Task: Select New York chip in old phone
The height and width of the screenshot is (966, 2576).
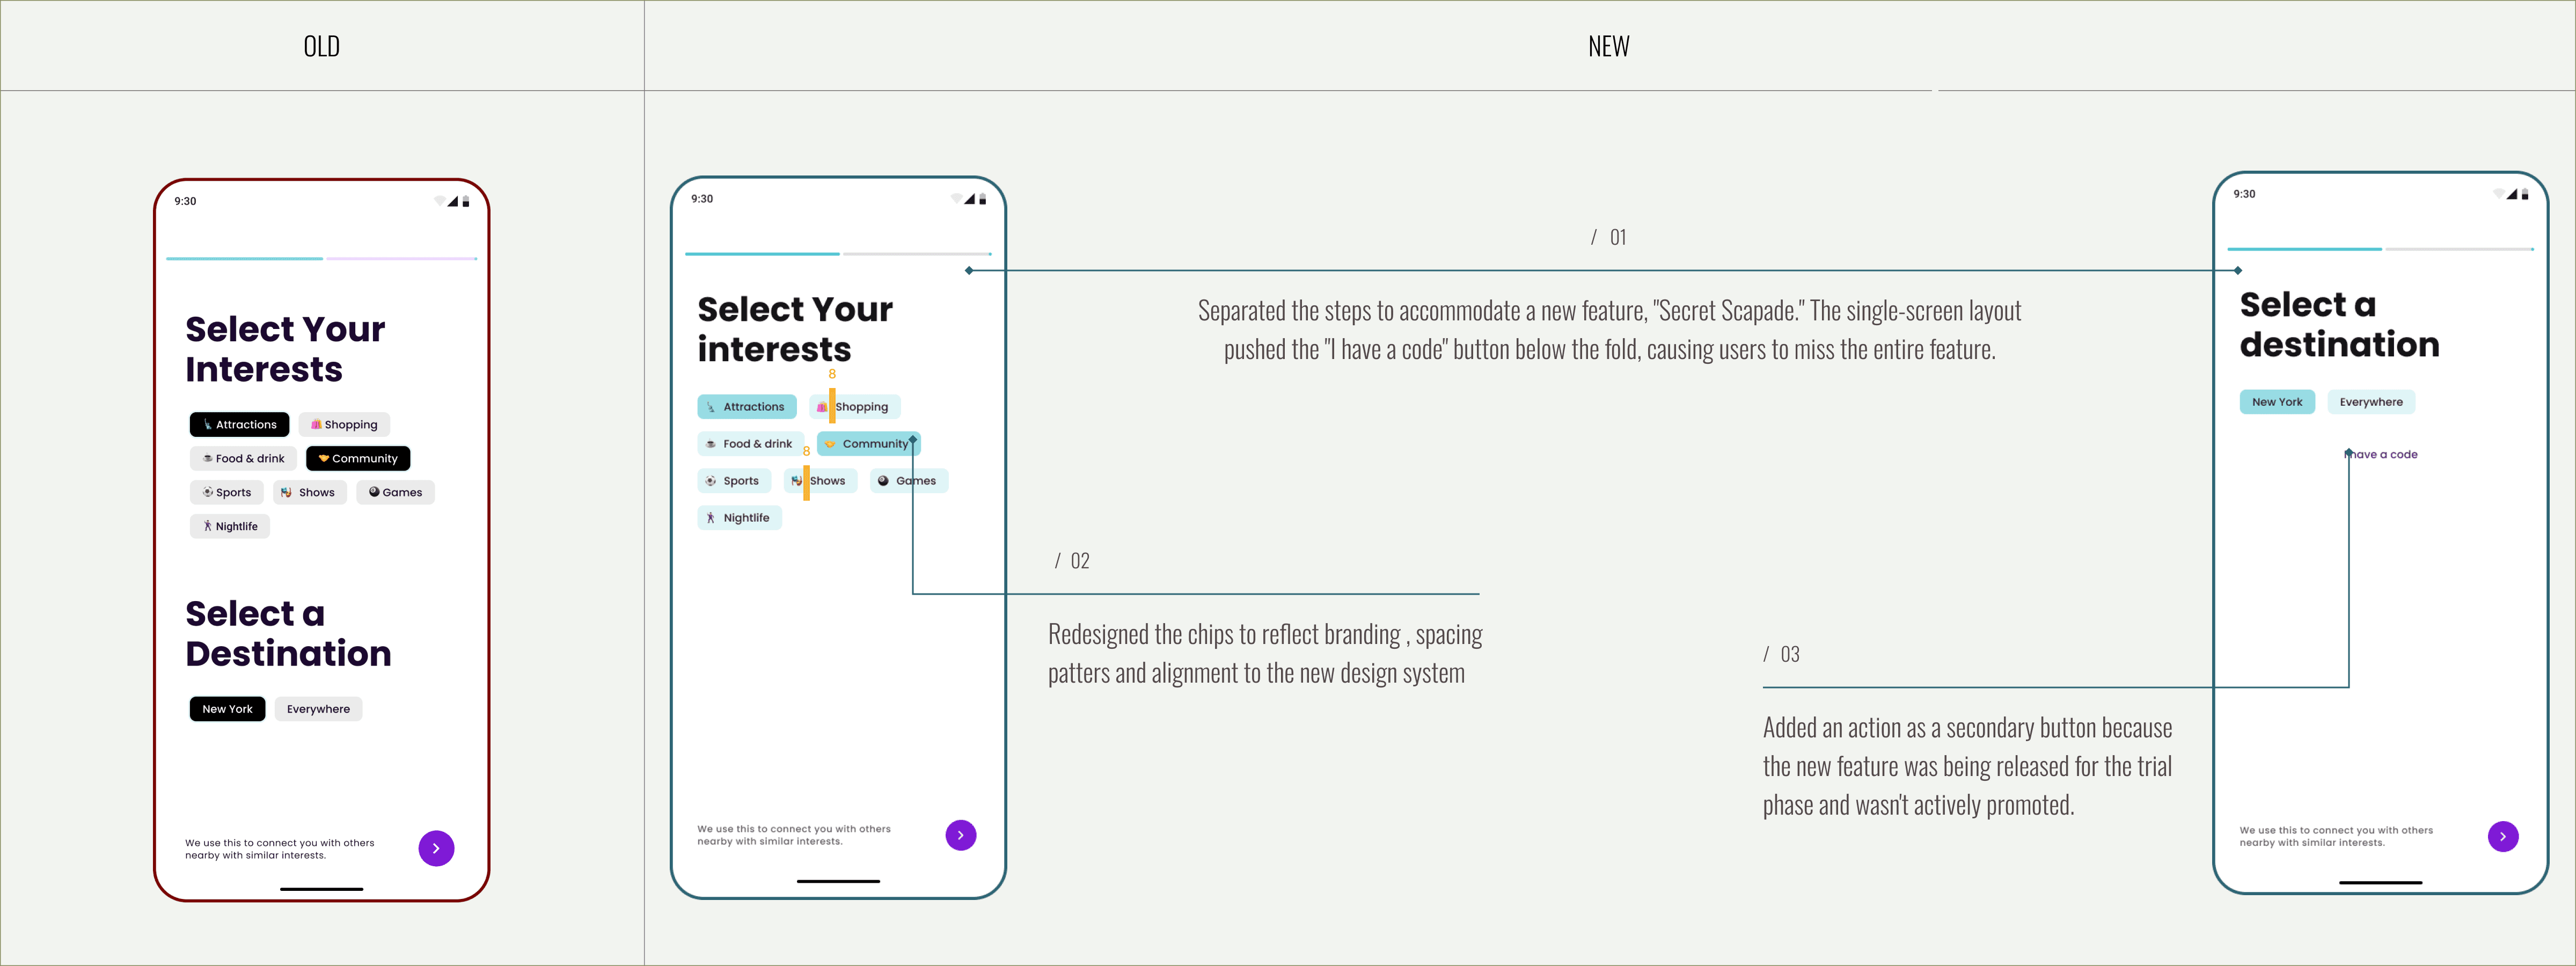Action: (227, 709)
